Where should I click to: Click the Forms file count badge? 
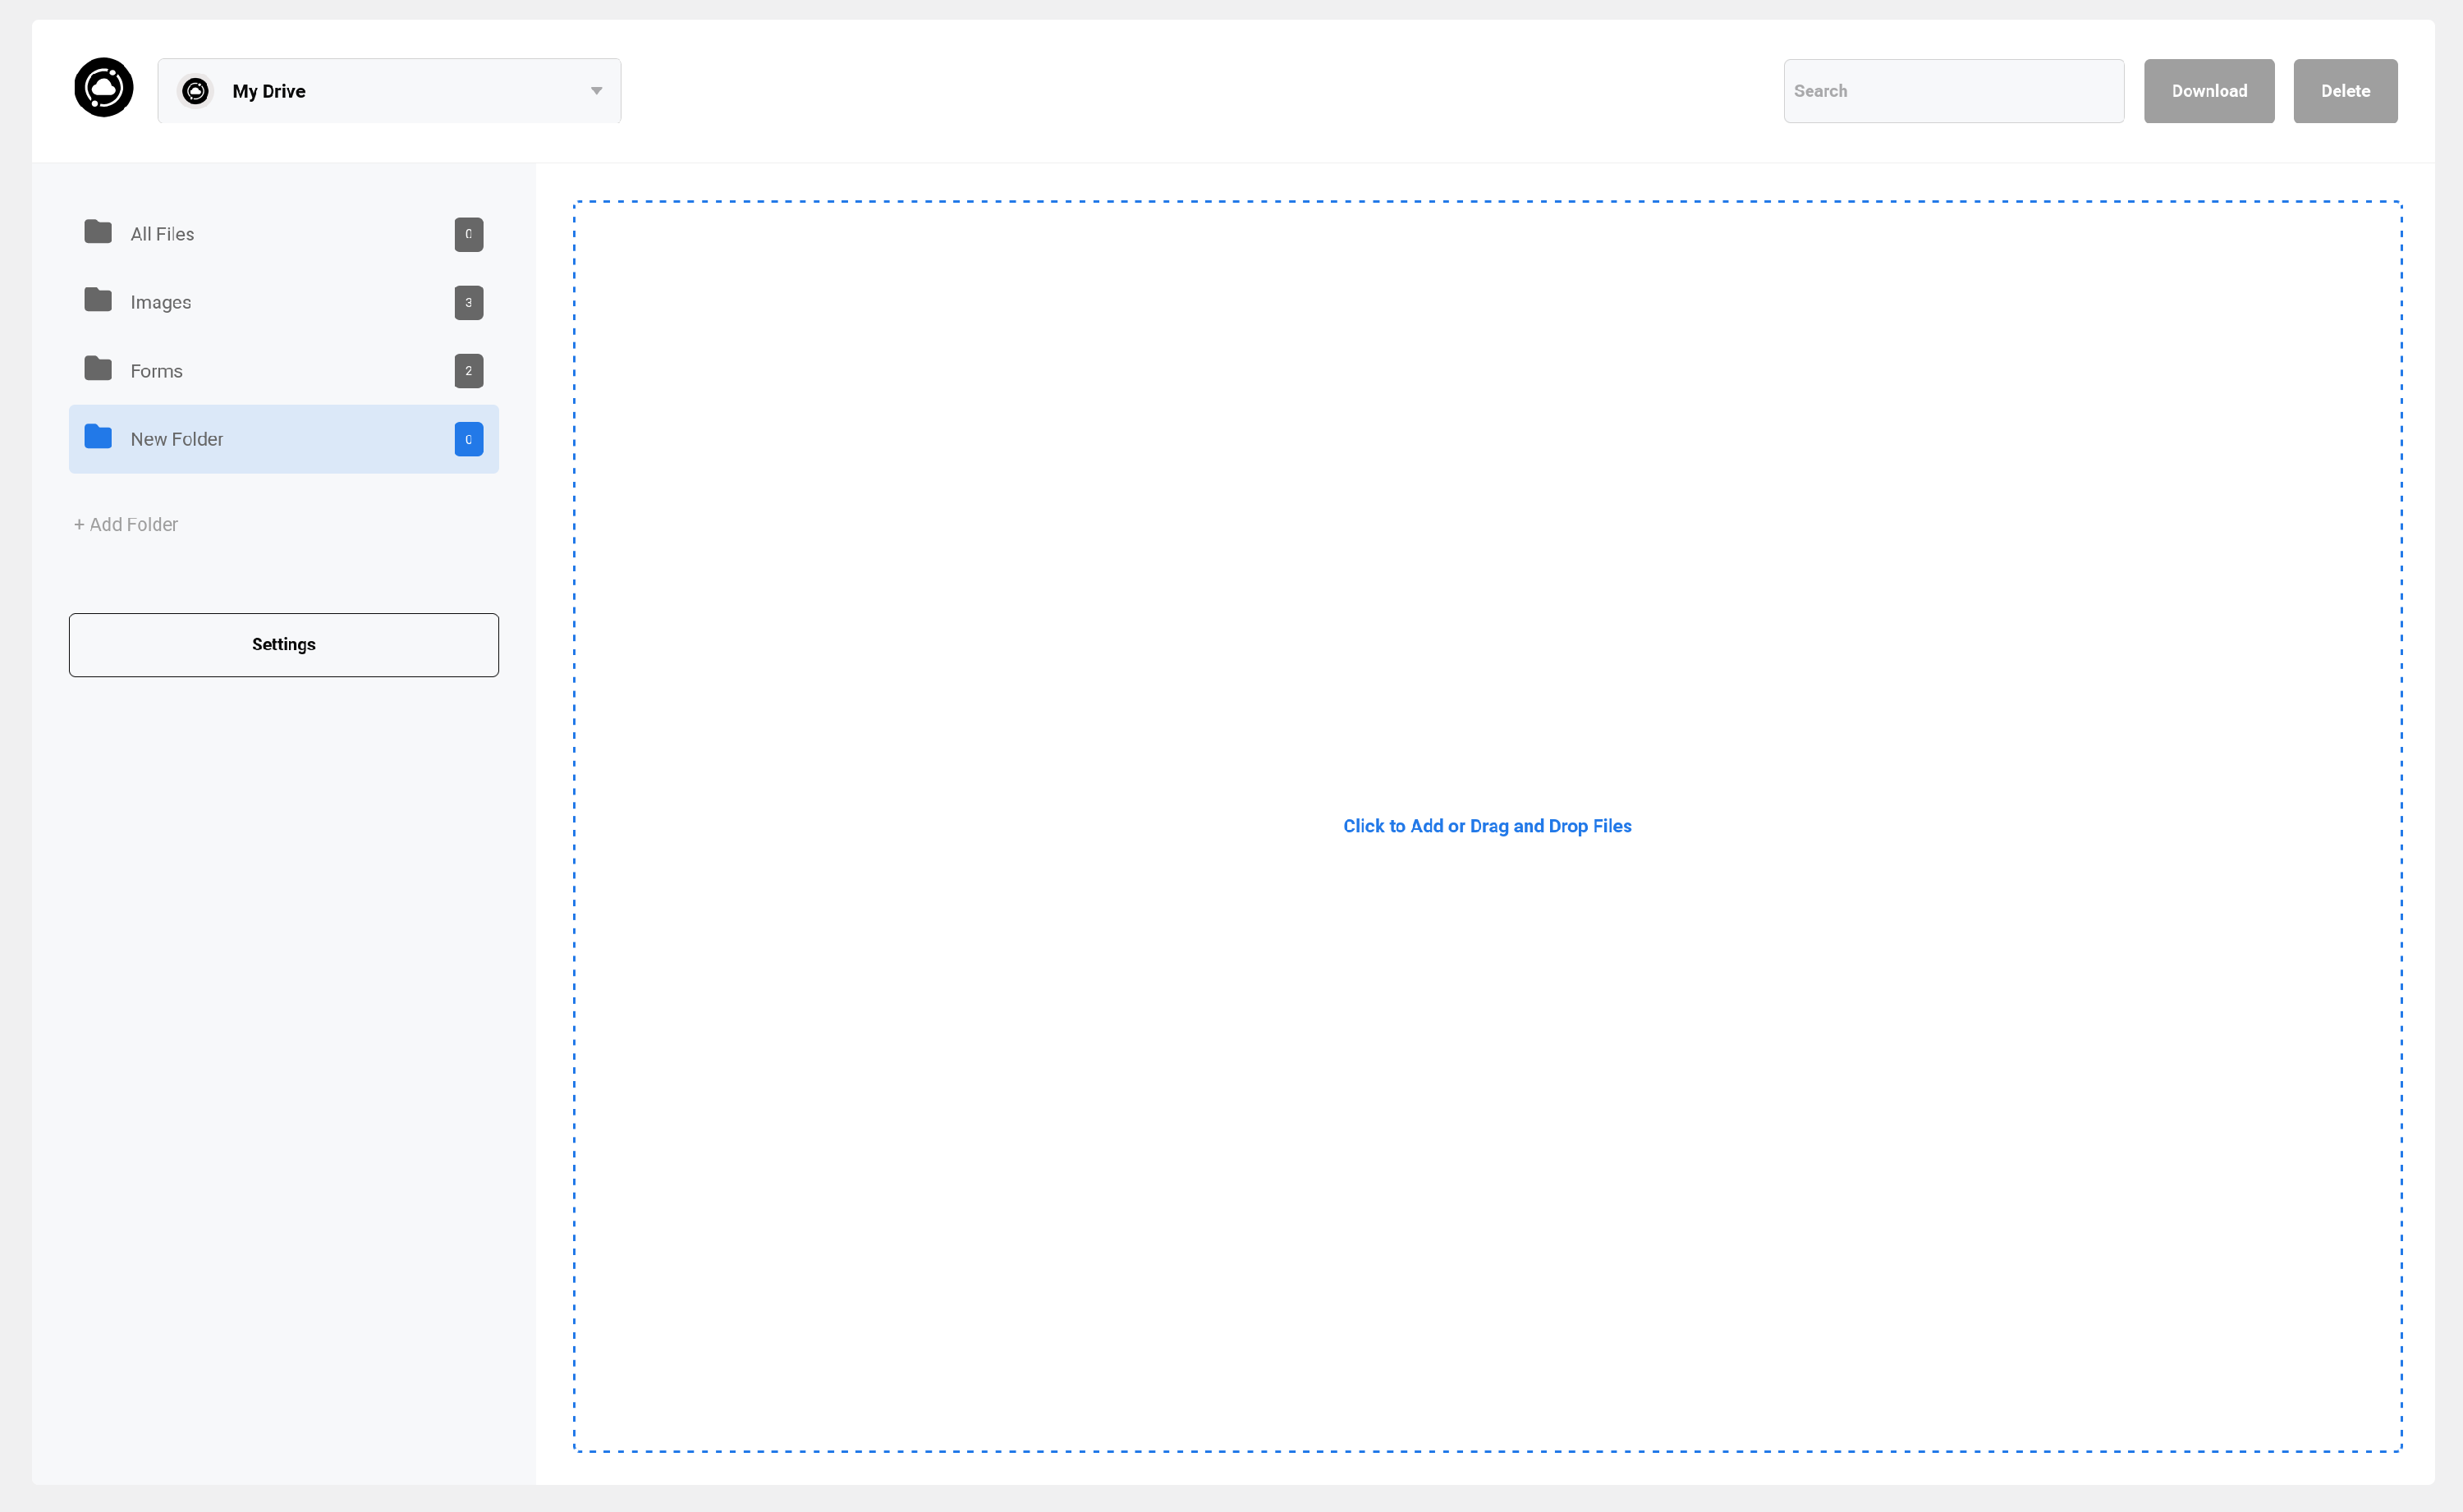click(468, 371)
